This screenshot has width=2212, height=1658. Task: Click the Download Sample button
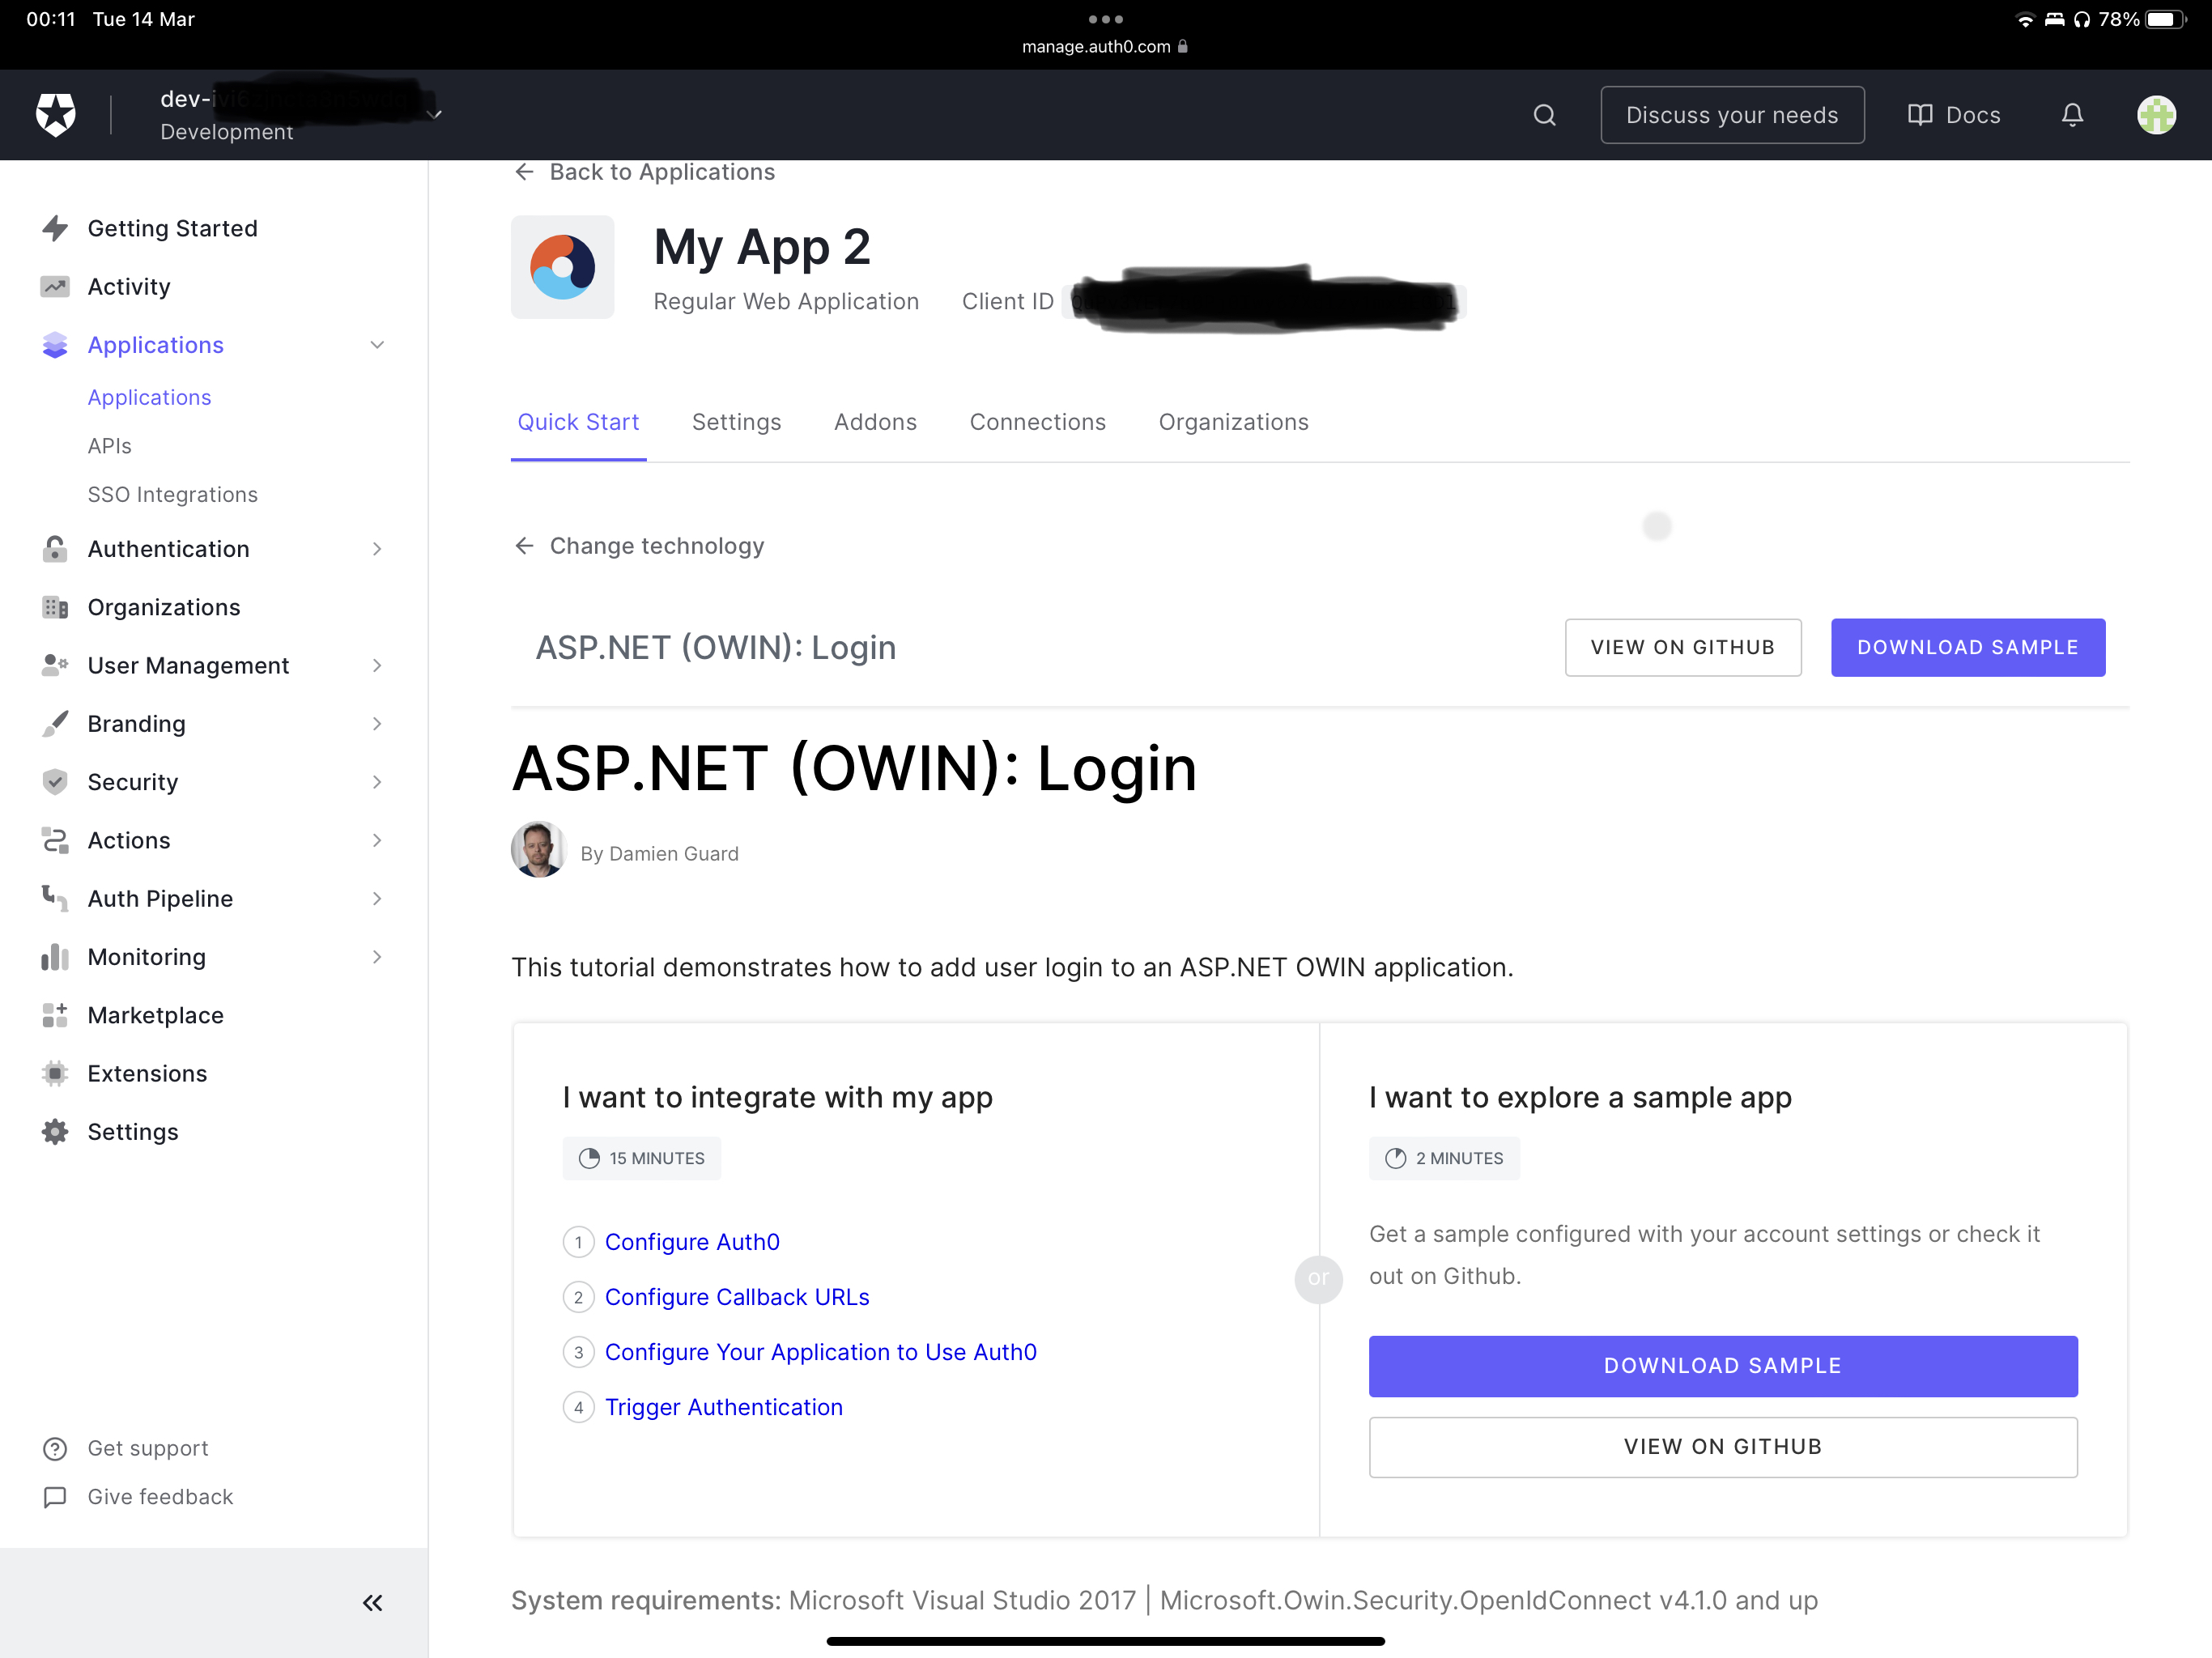(x=1968, y=647)
